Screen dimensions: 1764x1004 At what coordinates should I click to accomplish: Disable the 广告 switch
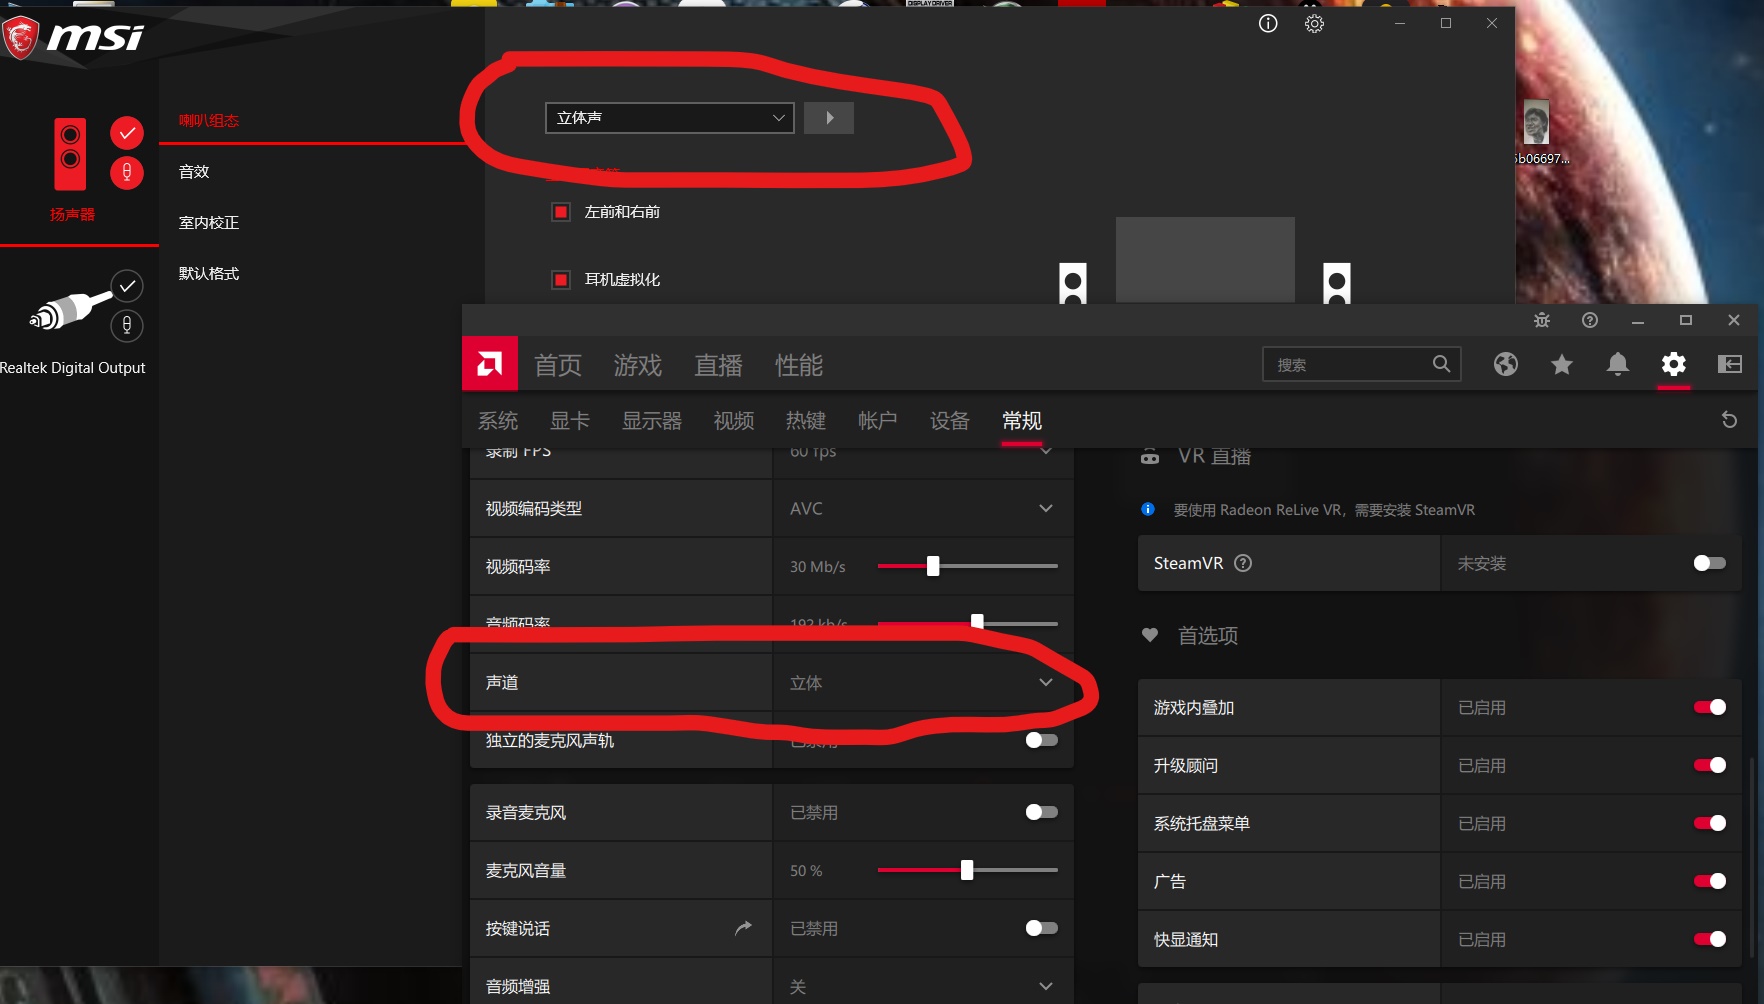coord(1710,881)
